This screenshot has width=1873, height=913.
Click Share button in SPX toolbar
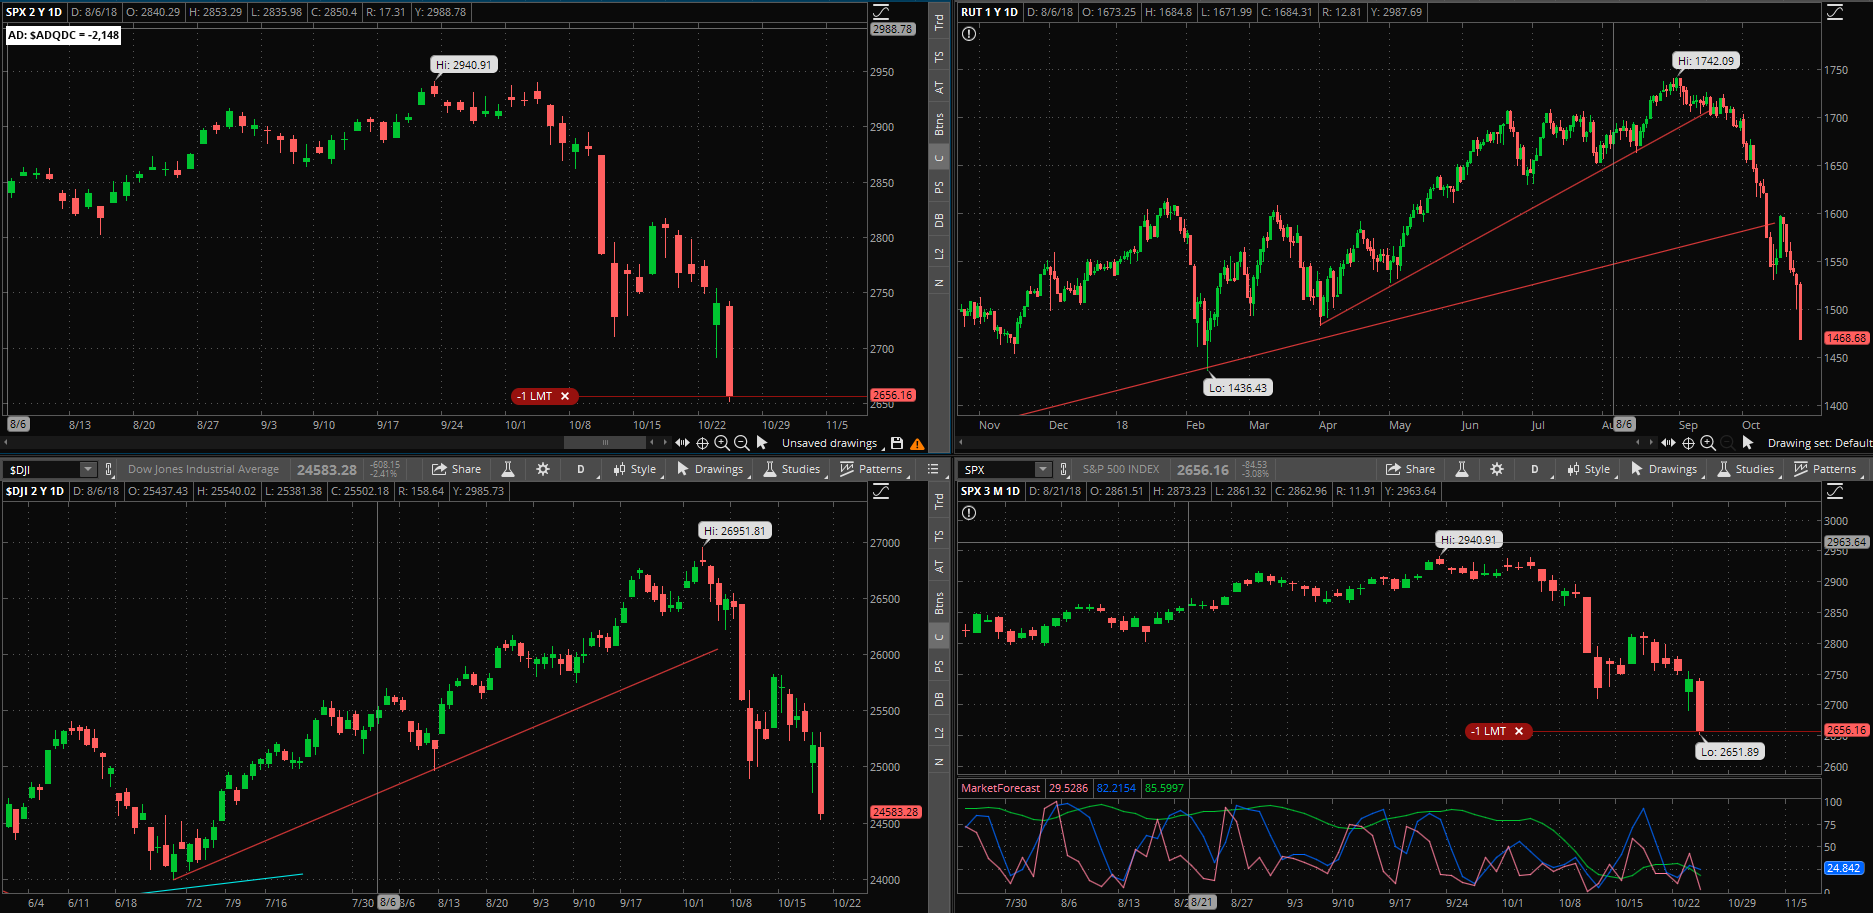(x=1411, y=469)
